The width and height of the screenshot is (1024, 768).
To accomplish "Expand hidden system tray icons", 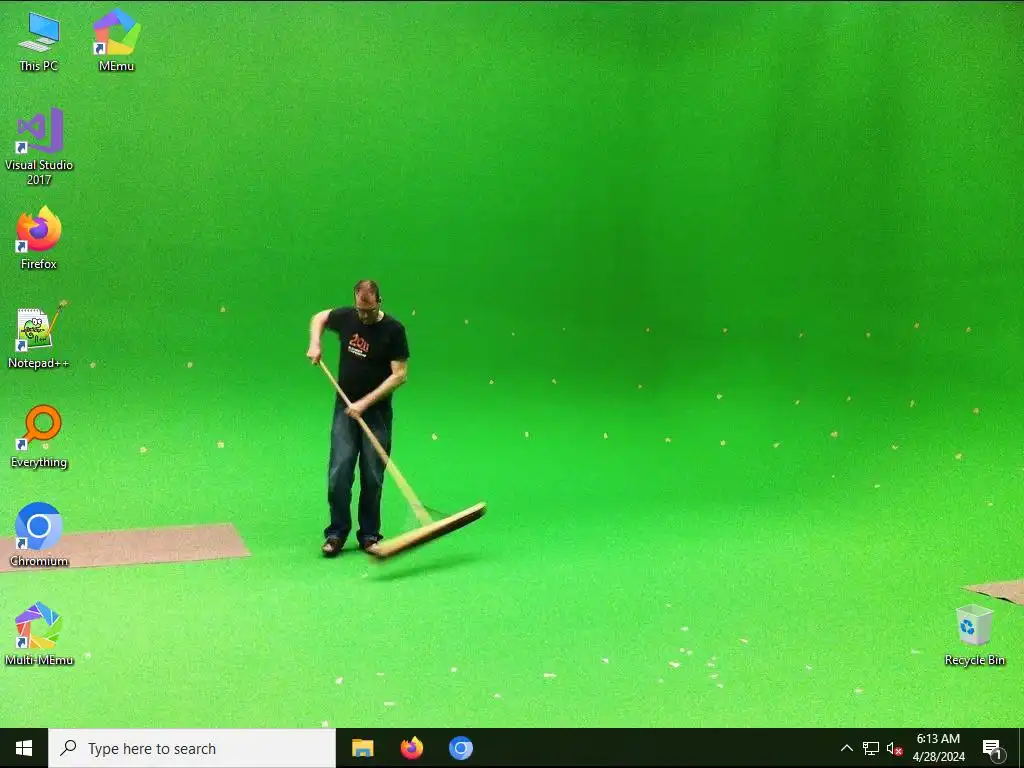I will 846,748.
